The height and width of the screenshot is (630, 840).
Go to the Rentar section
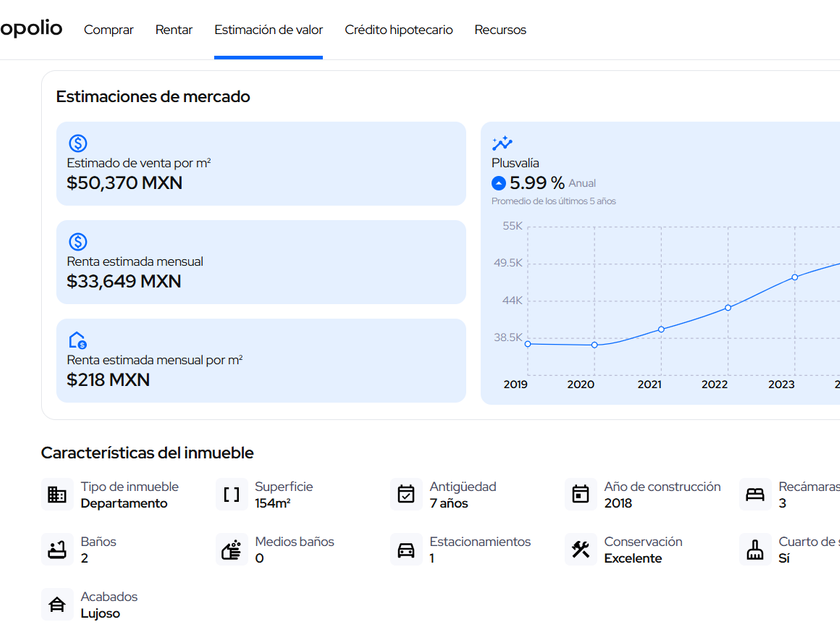[174, 30]
